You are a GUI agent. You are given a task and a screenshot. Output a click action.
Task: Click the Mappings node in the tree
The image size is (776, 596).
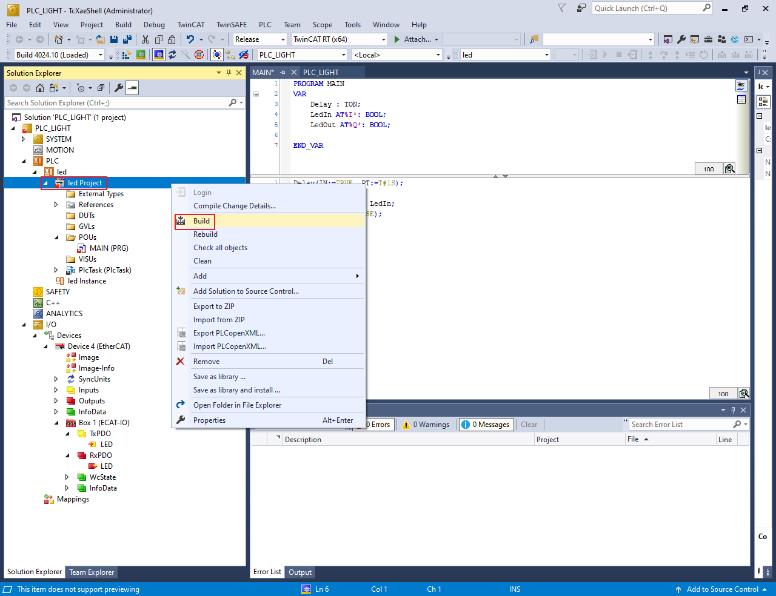pos(72,499)
